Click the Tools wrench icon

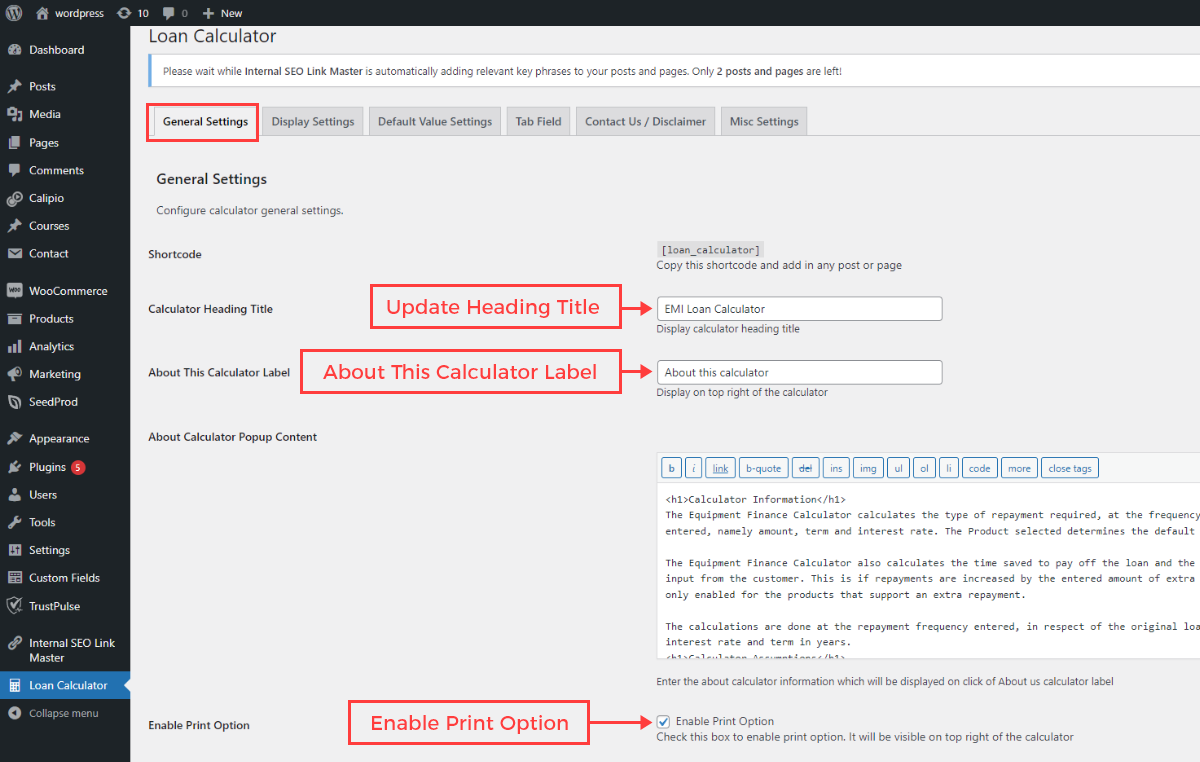[x=14, y=523]
